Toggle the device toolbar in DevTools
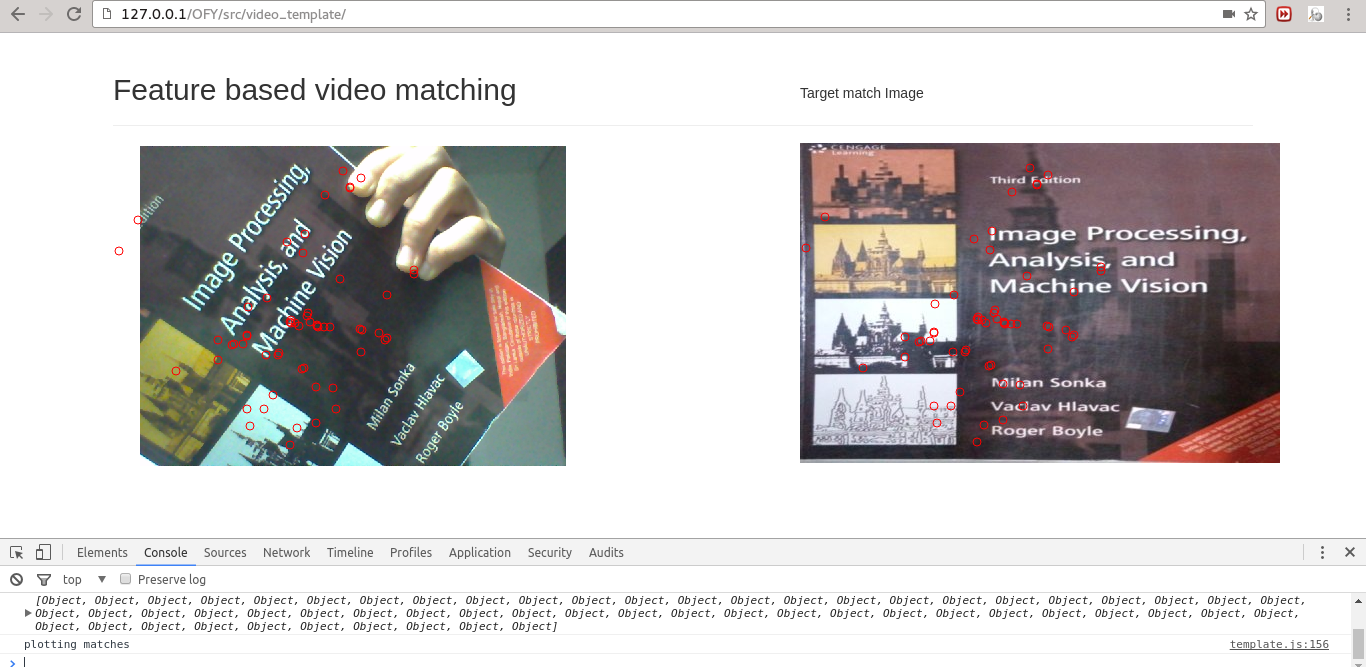1366x667 pixels. pos(43,552)
